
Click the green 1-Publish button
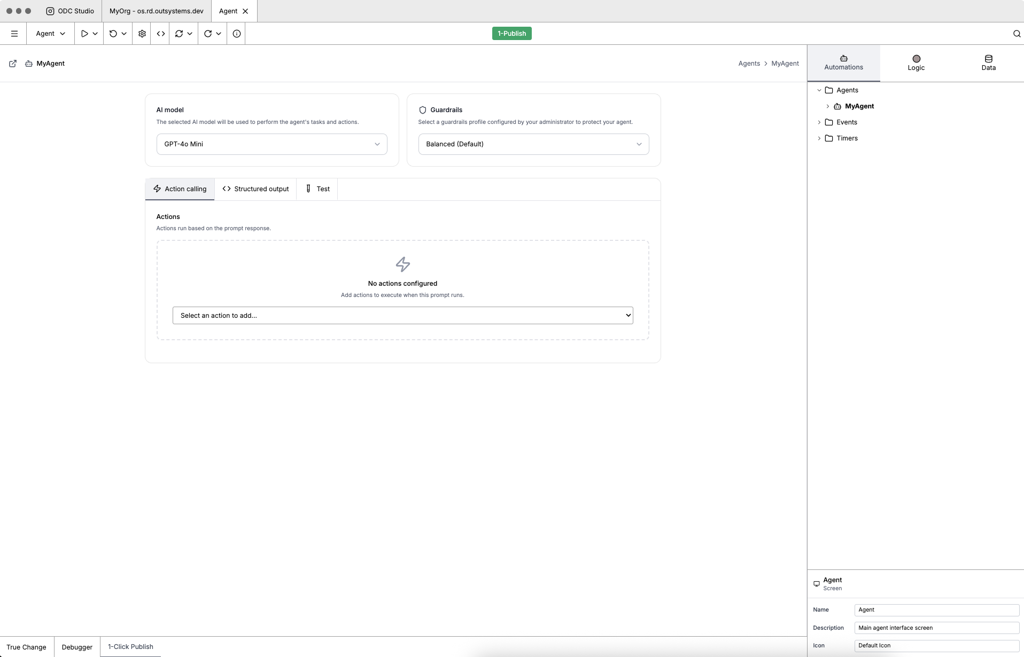coord(511,33)
